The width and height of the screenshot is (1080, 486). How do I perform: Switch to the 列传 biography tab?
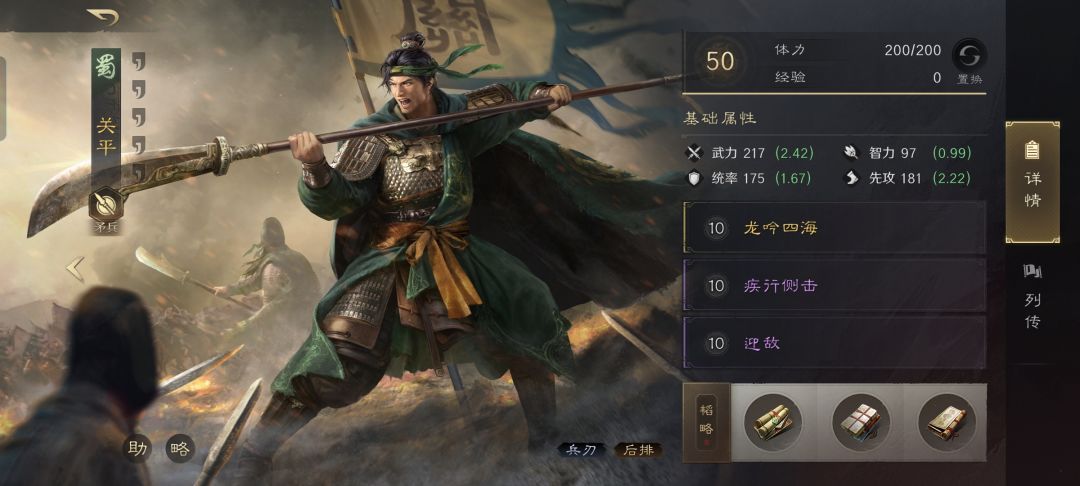1032,296
